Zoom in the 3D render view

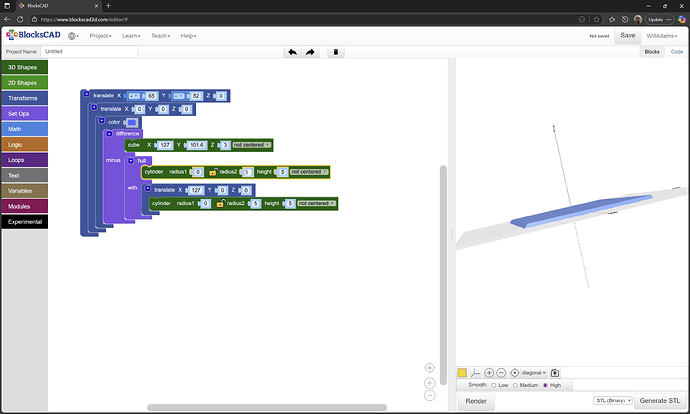pos(489,373)
